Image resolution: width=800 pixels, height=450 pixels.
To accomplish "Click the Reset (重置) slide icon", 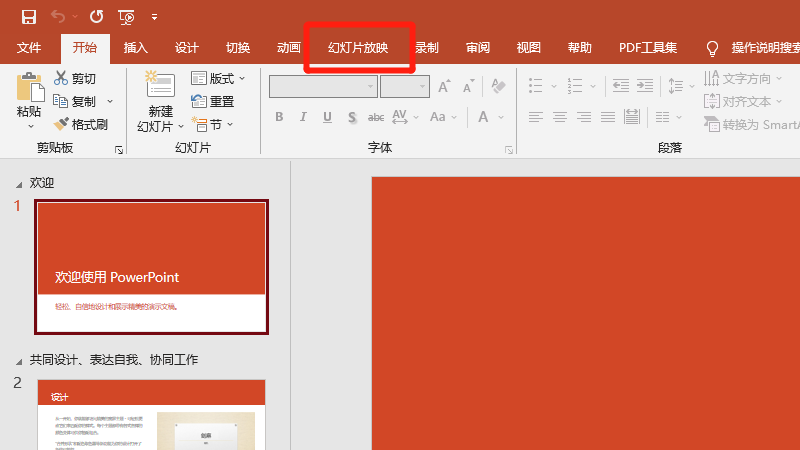I will point(198,101).
